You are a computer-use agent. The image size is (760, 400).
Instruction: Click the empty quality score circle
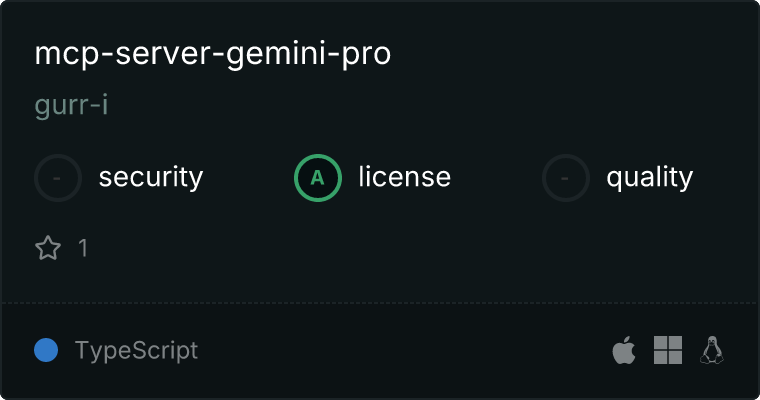[566, 178]
